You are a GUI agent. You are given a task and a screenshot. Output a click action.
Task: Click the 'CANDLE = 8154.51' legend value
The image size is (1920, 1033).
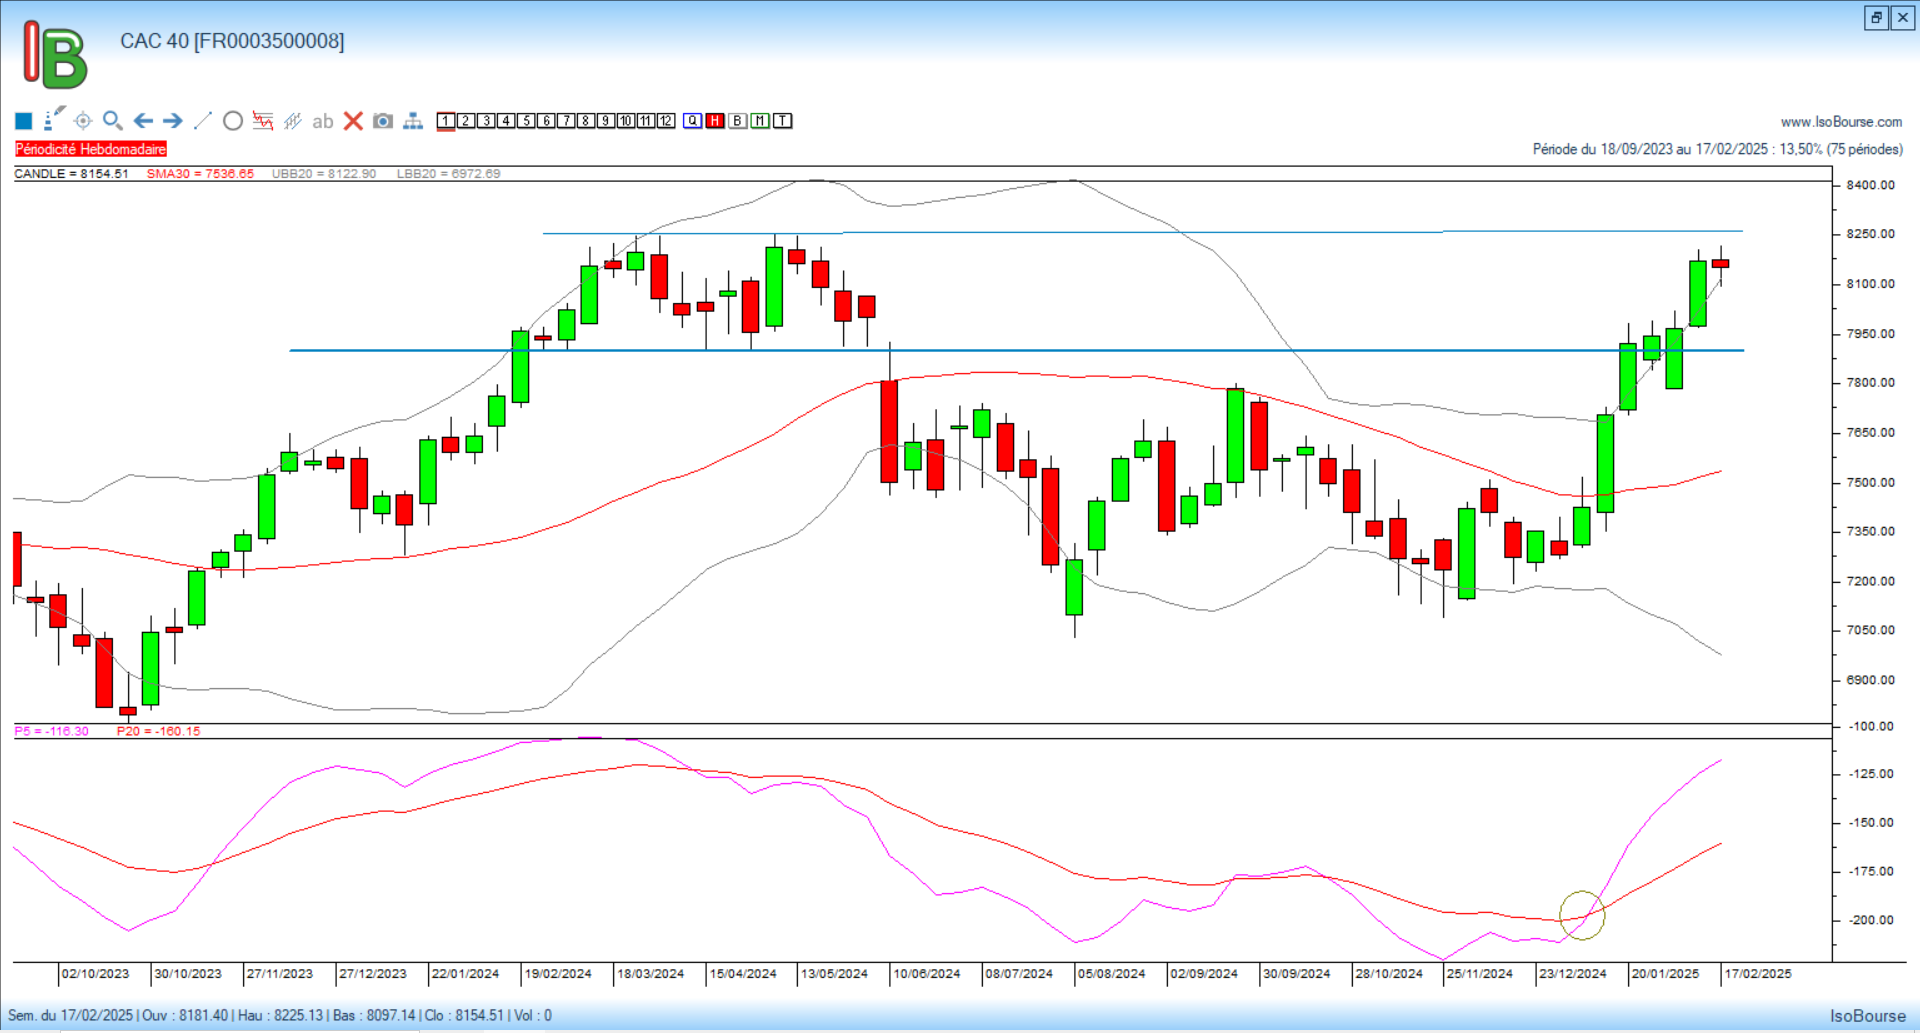click(x=71, y=174)
